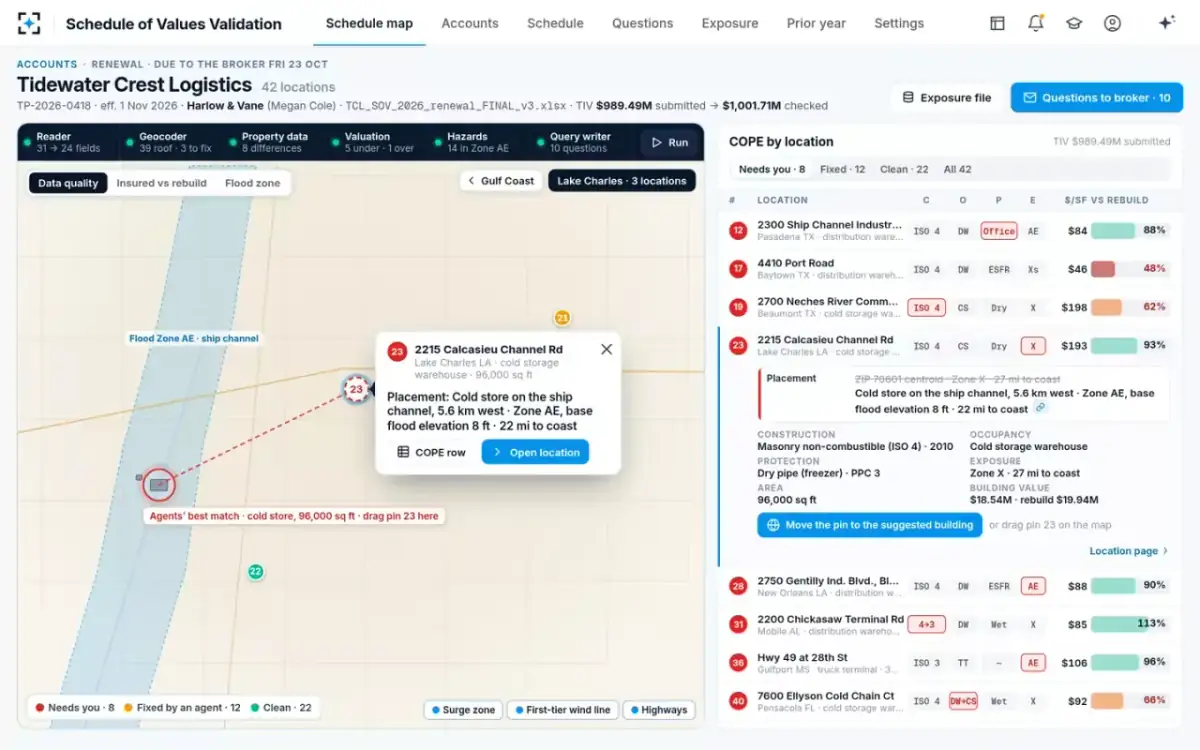1200x750 pixels.
Task: Click the X exposure flag on Calcasieu row
Action: (x=1032, y=346)
